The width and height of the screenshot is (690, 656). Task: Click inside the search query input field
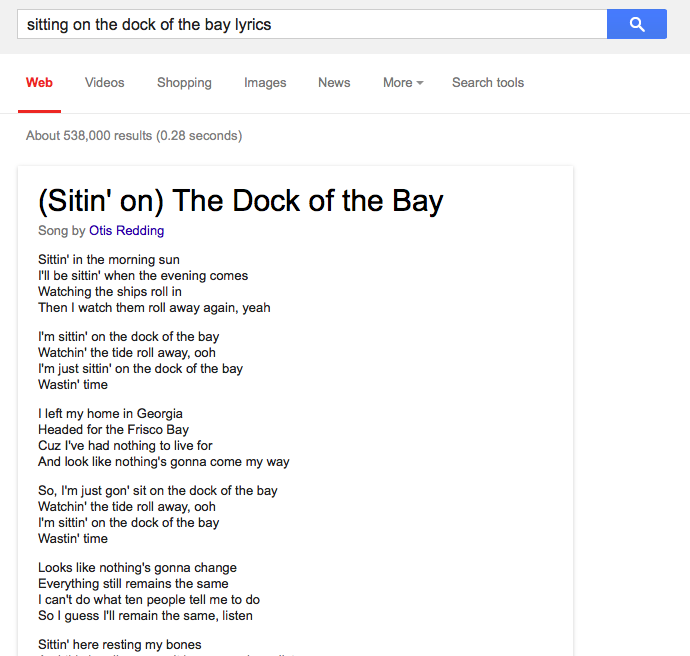point(310,24)
